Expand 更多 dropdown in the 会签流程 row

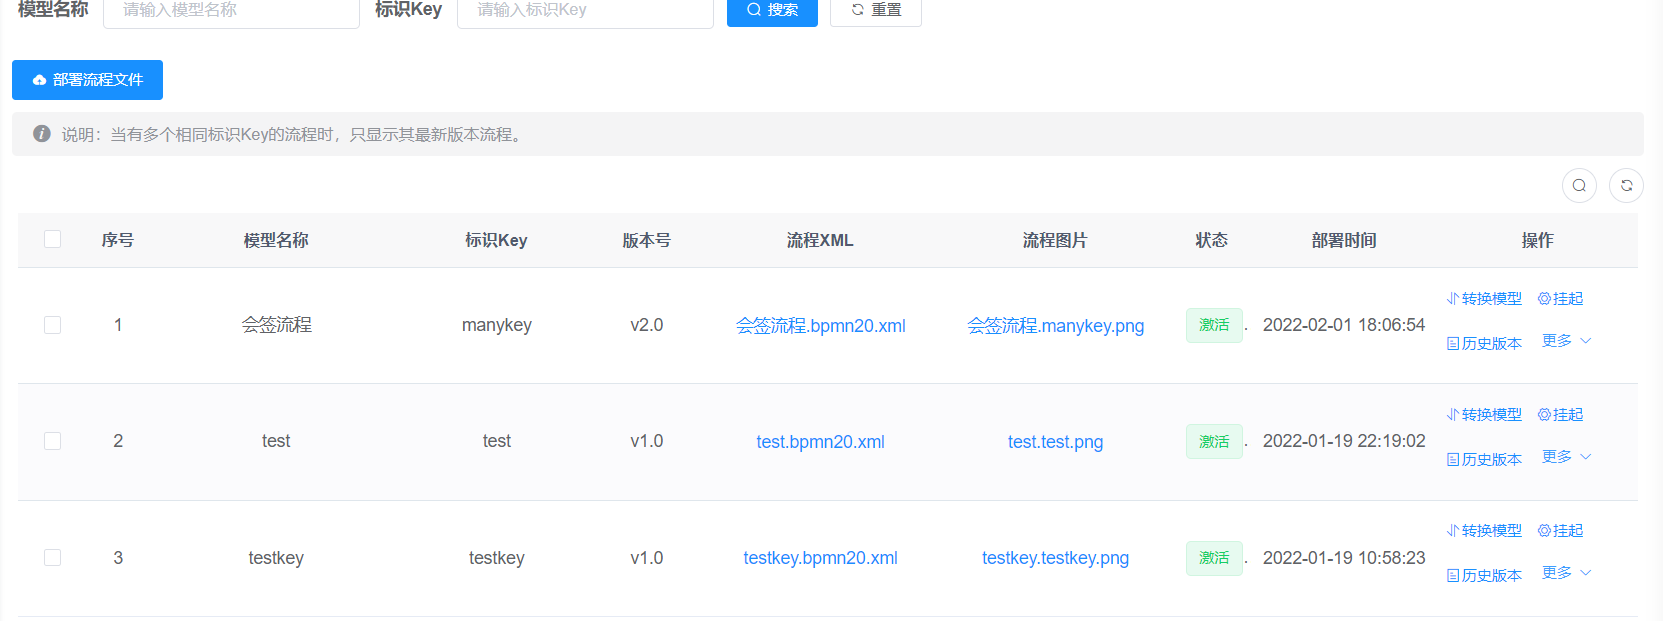pos(1566,341)
